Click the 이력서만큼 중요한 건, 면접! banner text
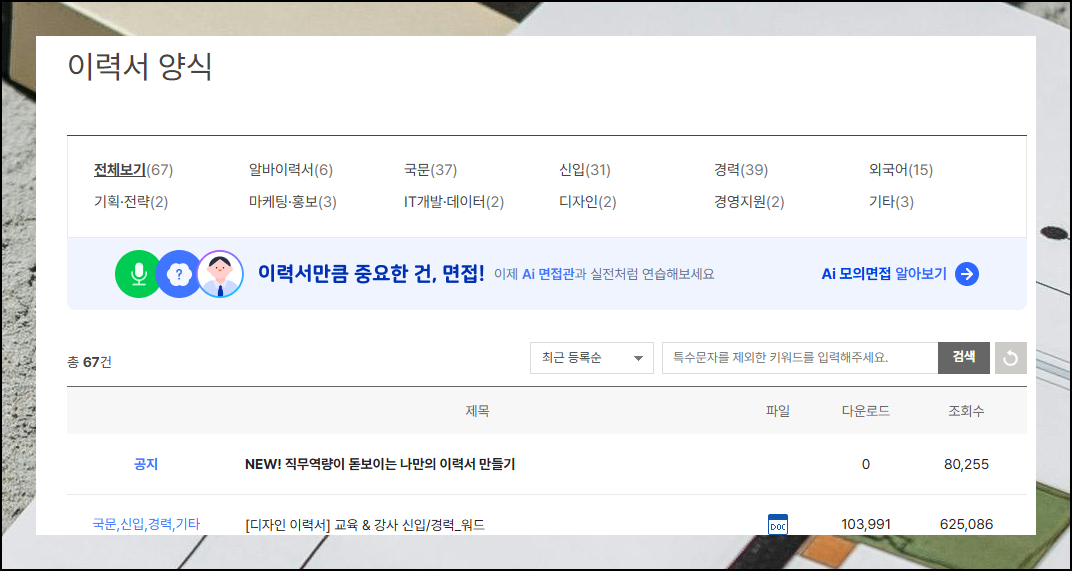 pyautogui.click(x=371, y=274)
